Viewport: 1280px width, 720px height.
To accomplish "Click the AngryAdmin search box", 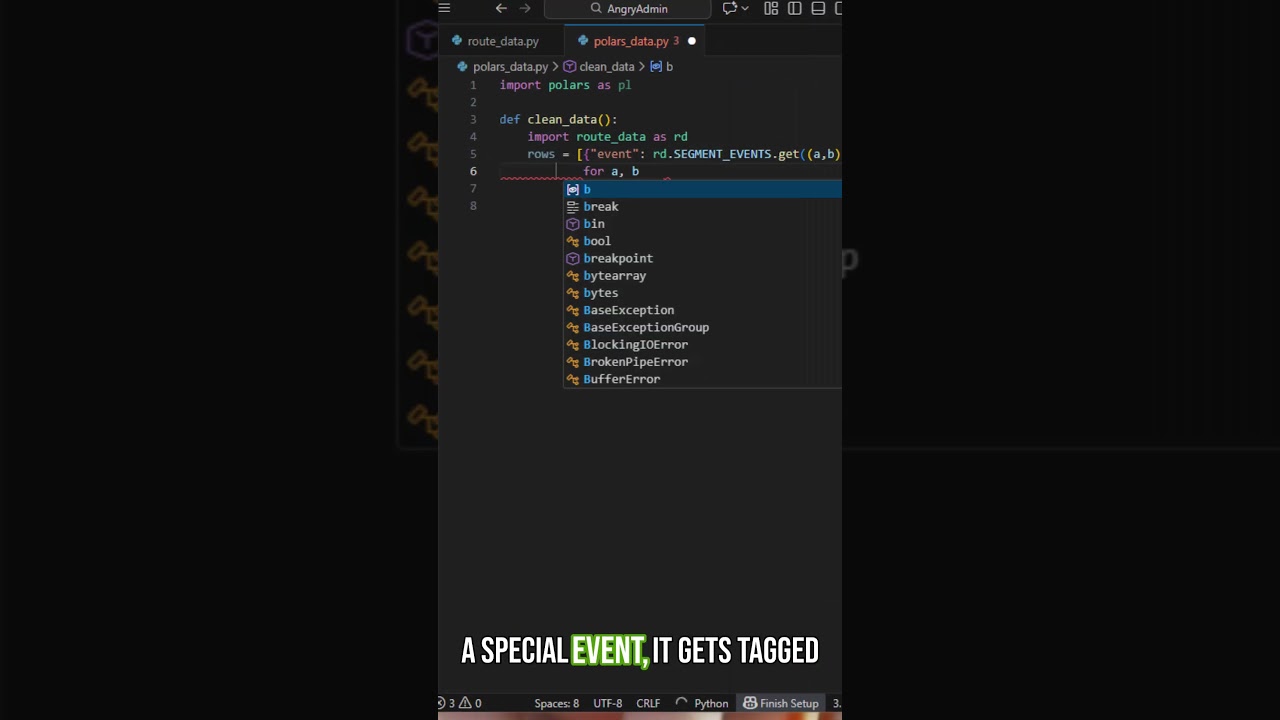I will [x=628, y=9].
